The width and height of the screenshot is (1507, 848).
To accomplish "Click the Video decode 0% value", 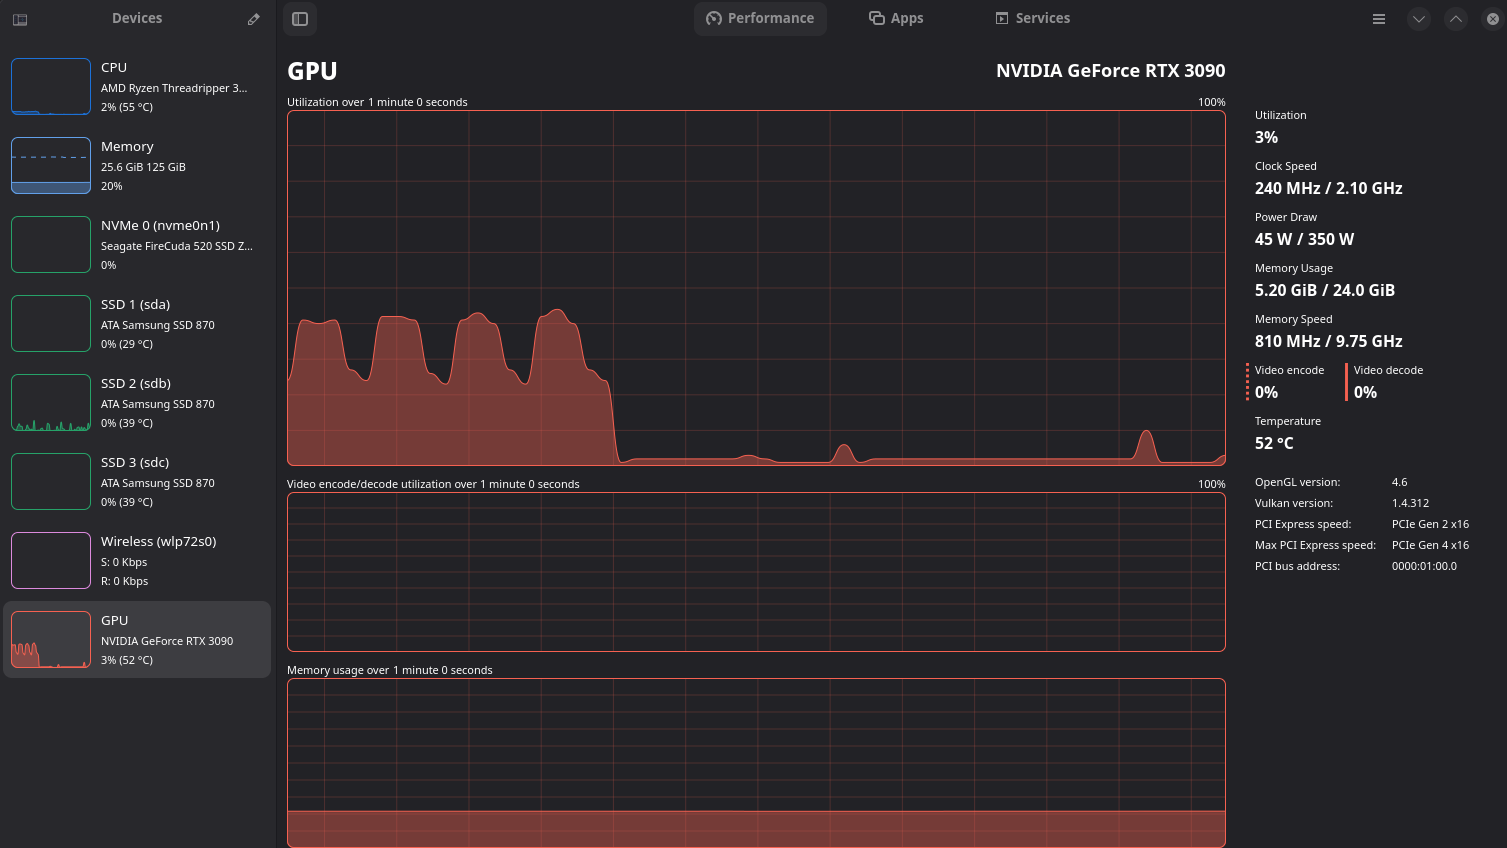I will coord(1365,393).
